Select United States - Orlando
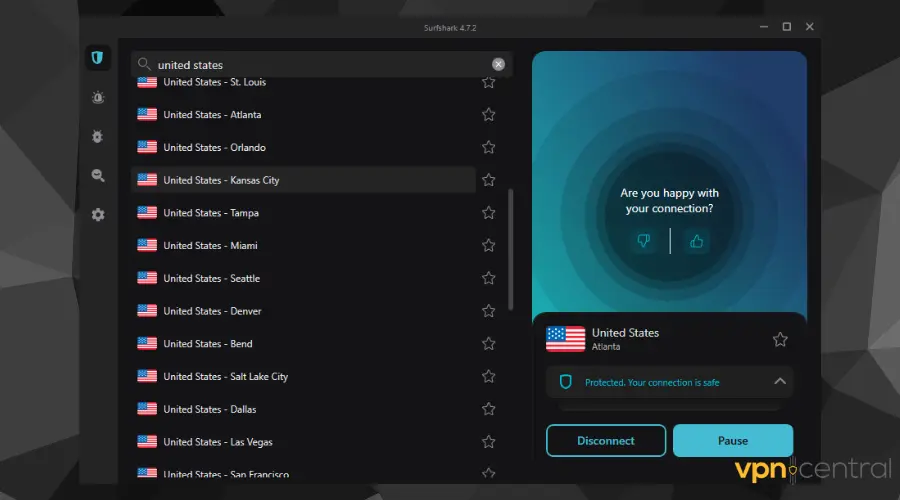Screen dimensions: 900x500 (303, 148)
